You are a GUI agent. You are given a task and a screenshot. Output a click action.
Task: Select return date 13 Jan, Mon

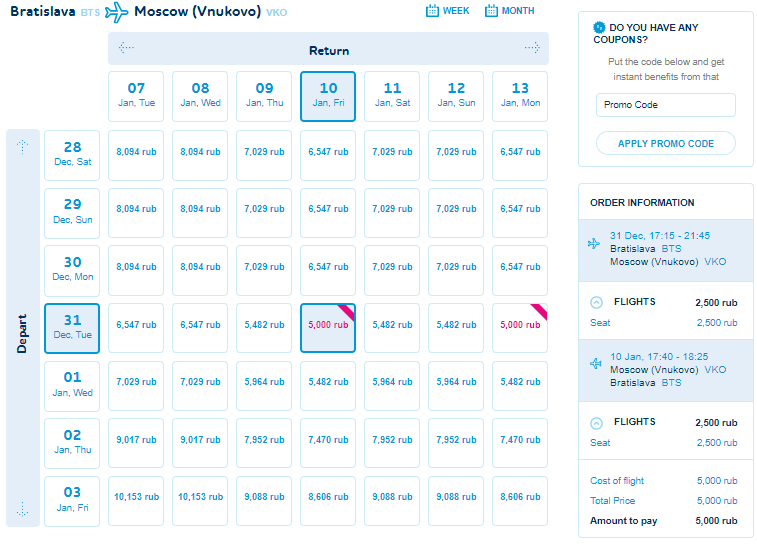(520, 97)
